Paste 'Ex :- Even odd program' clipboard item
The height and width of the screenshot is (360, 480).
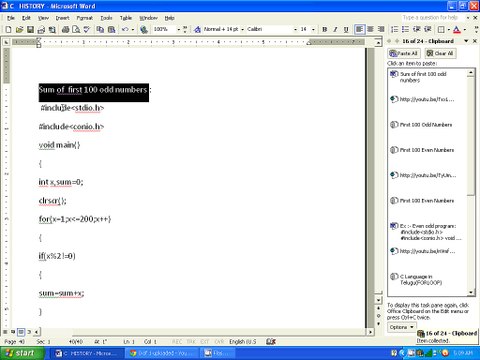click(x=427, y=232)
